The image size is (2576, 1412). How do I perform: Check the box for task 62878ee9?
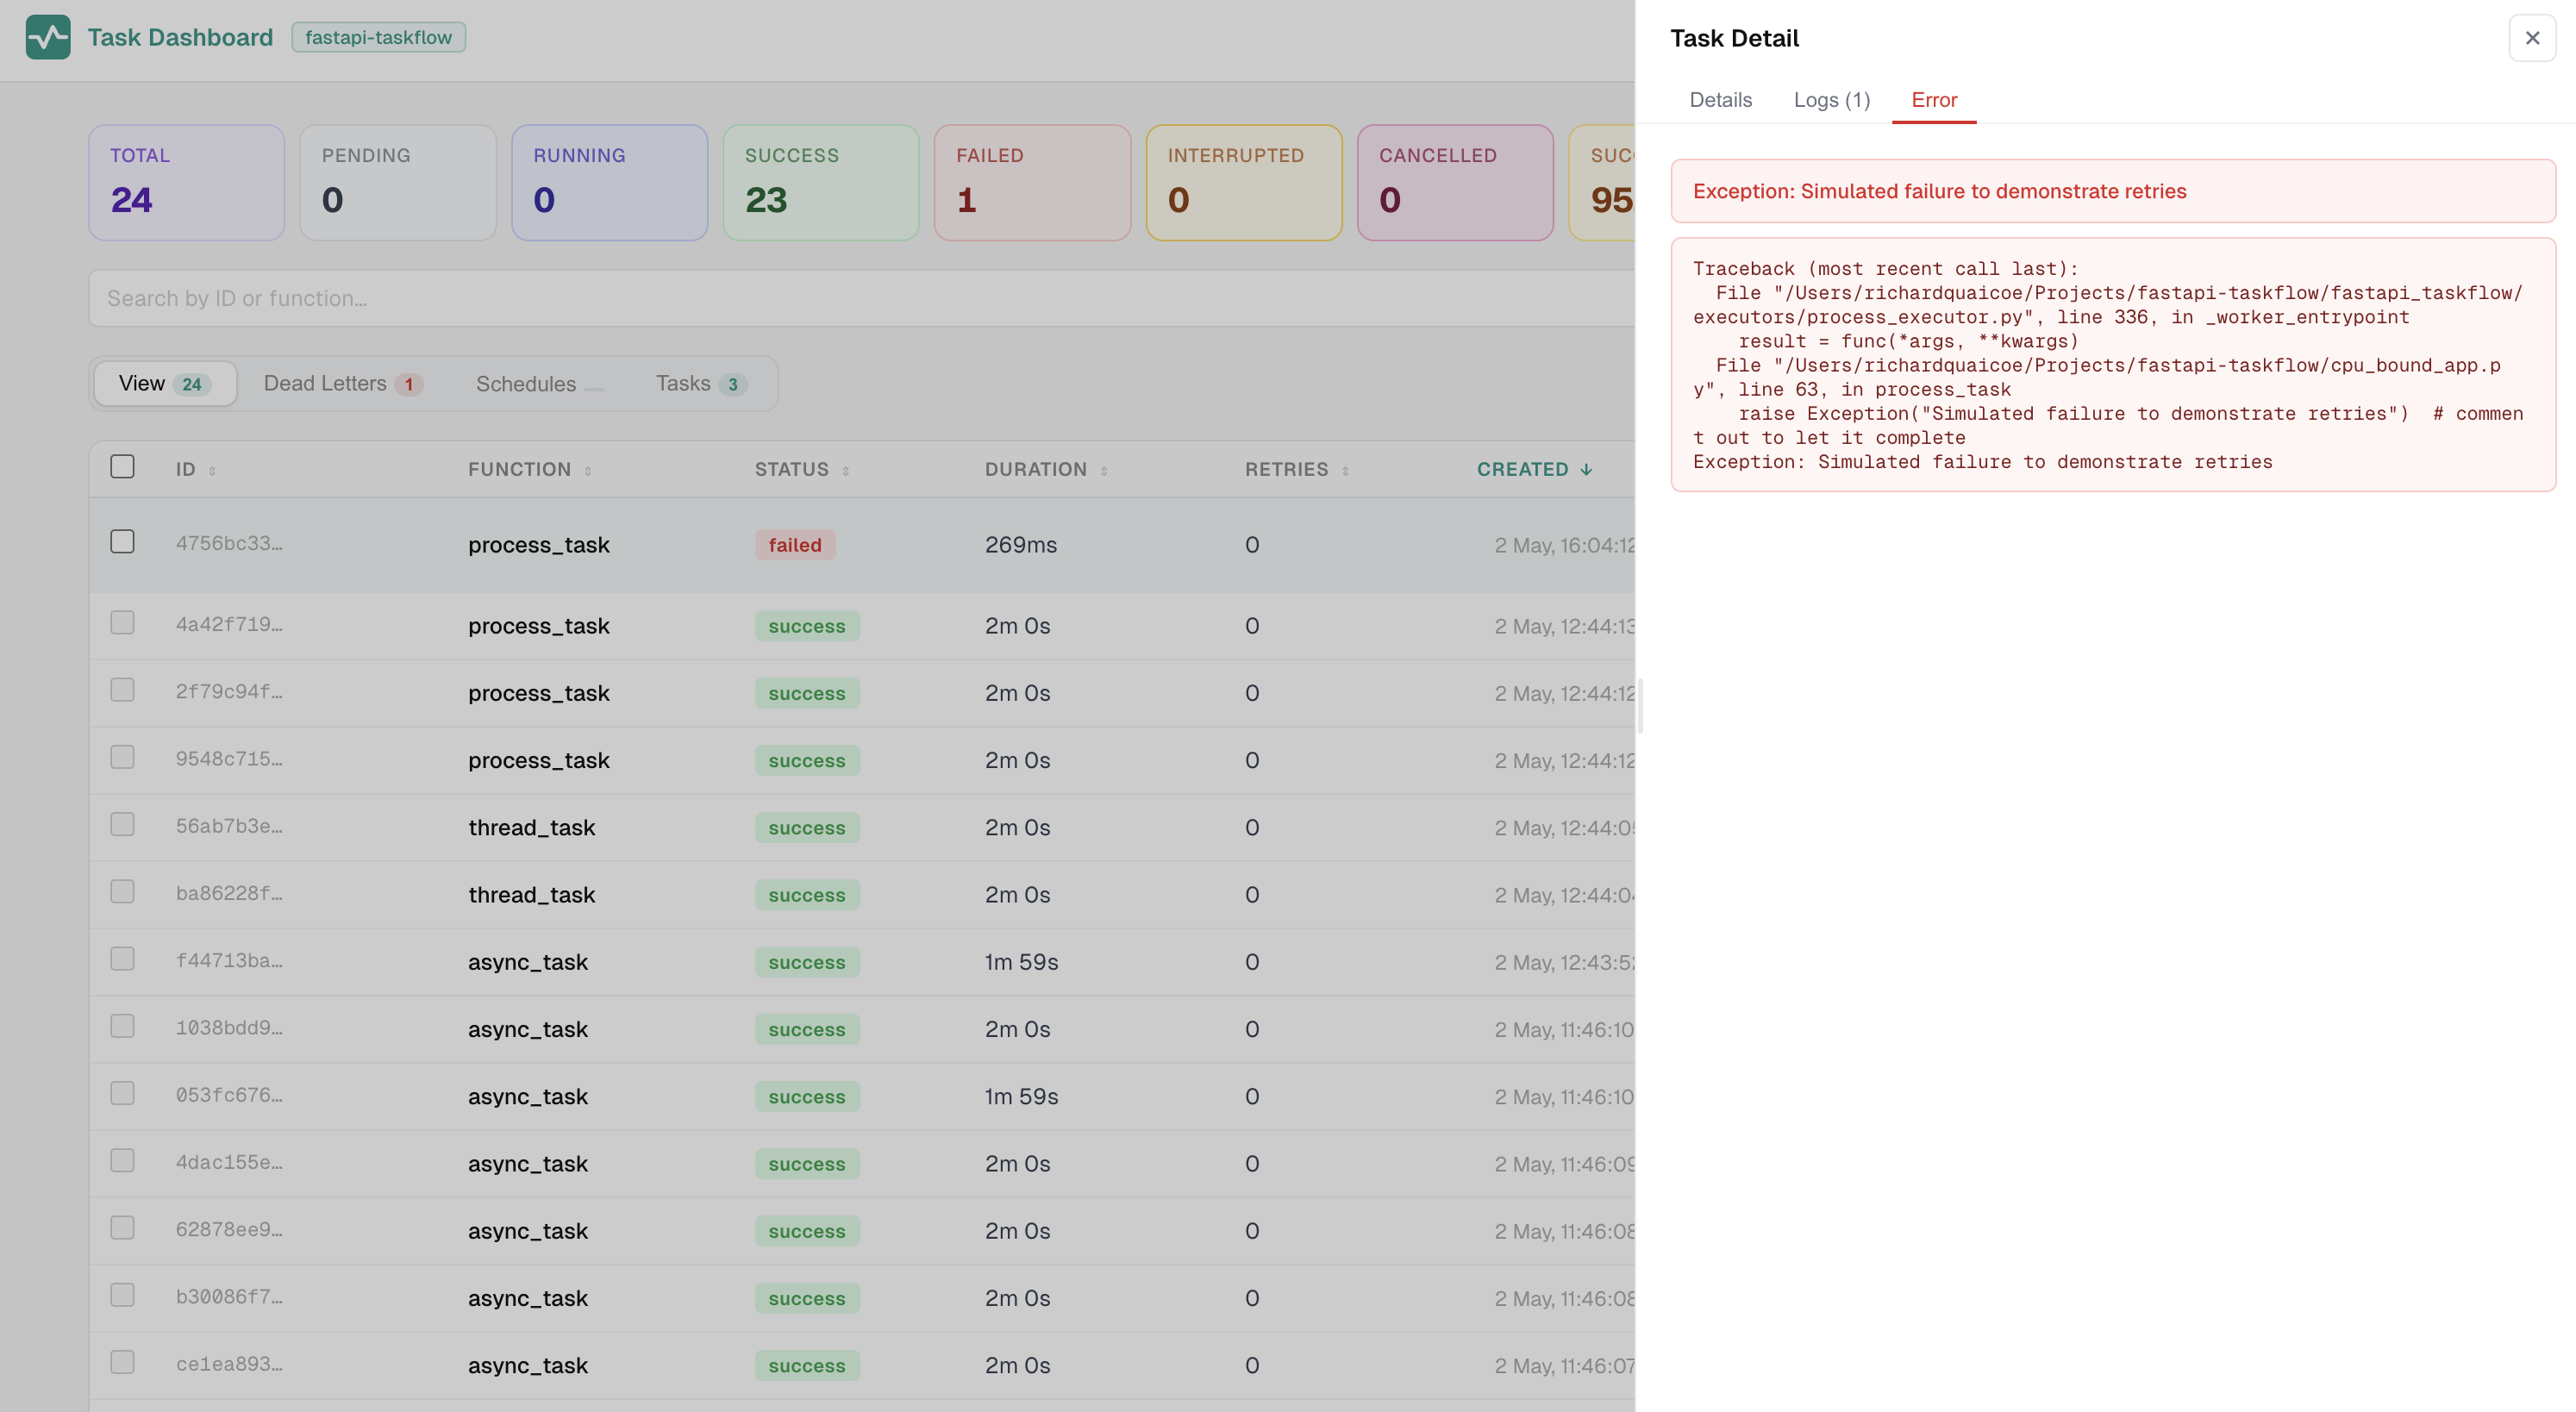[x=122, y=1227]
